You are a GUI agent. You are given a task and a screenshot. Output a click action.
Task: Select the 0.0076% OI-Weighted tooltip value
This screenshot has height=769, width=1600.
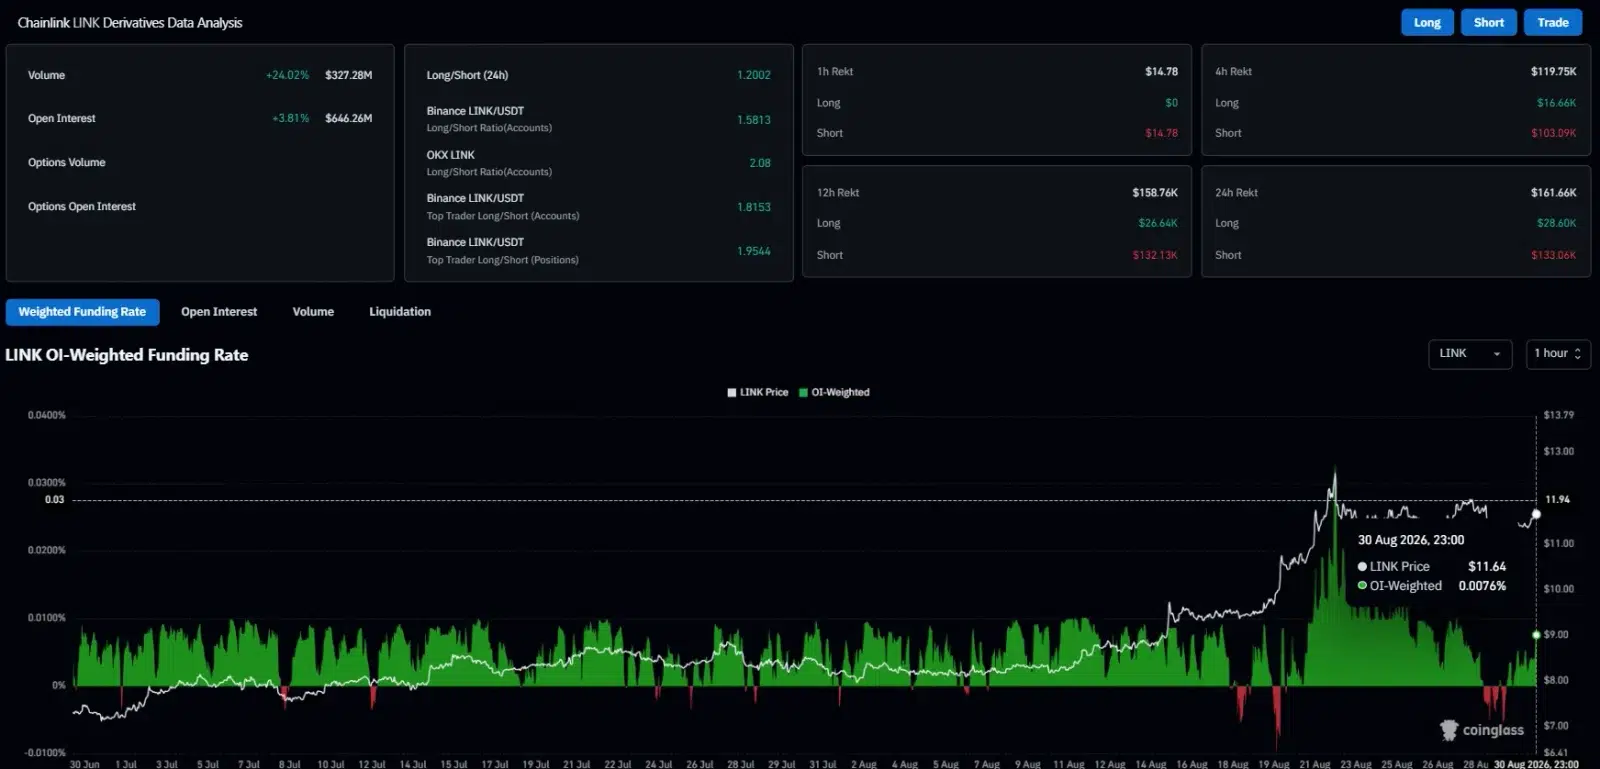[1482, 586]
